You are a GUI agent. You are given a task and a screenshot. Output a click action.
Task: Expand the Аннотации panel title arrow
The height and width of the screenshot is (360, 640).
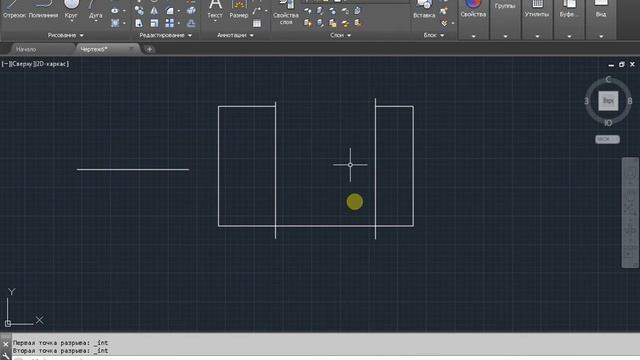point(251,36)
